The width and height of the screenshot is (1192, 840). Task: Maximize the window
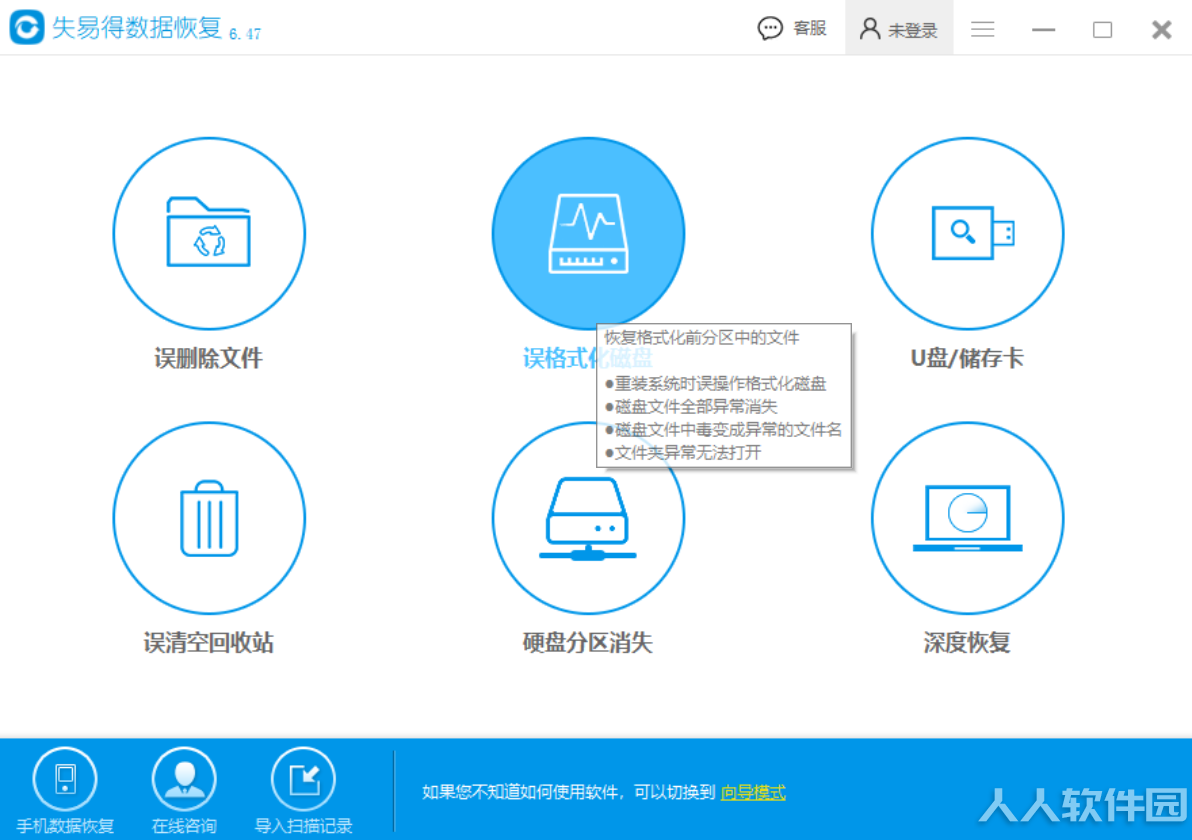pos(1102,30)
